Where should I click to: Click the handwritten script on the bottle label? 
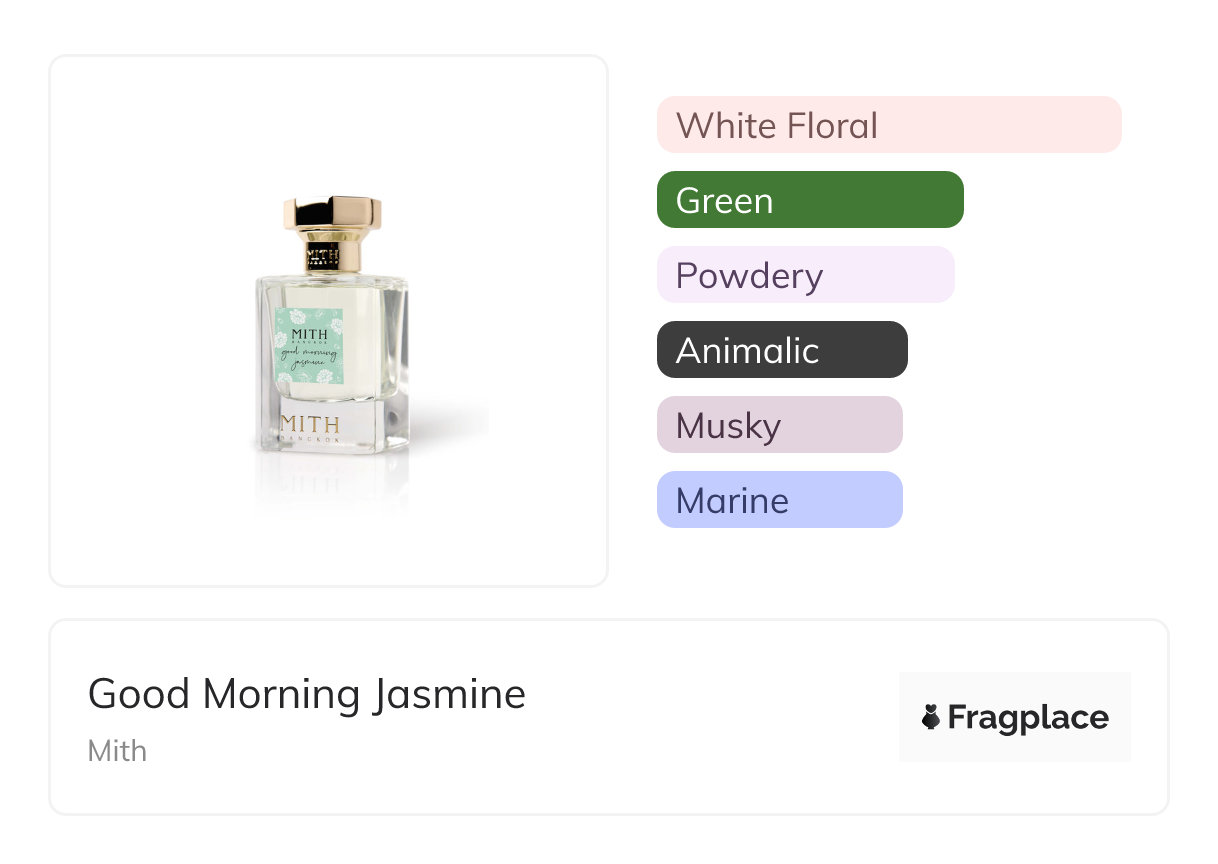click(309, 357)
